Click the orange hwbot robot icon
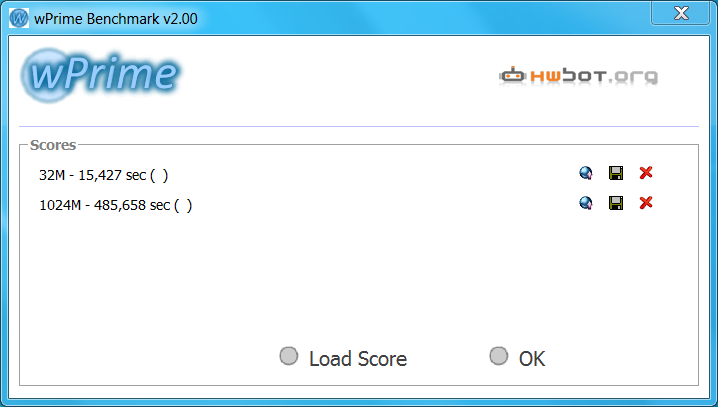 tap(512, 75)
